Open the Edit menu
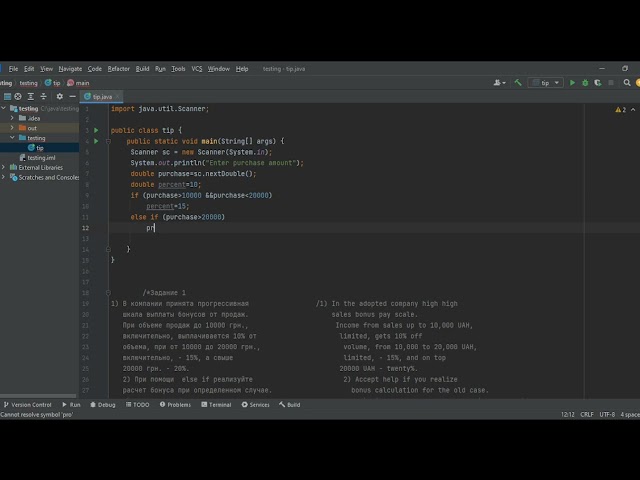This screenshot has width=640, height=480. pyautogui.click(x=29, y=69)
